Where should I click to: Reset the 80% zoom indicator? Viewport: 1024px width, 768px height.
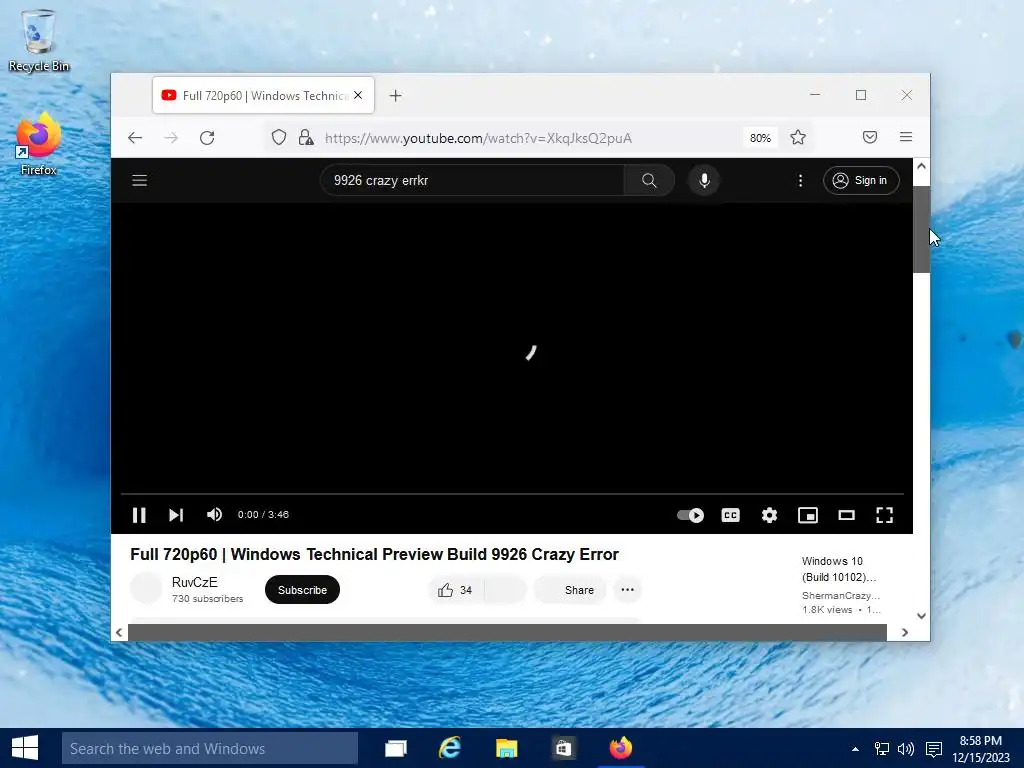pos(760,138)
